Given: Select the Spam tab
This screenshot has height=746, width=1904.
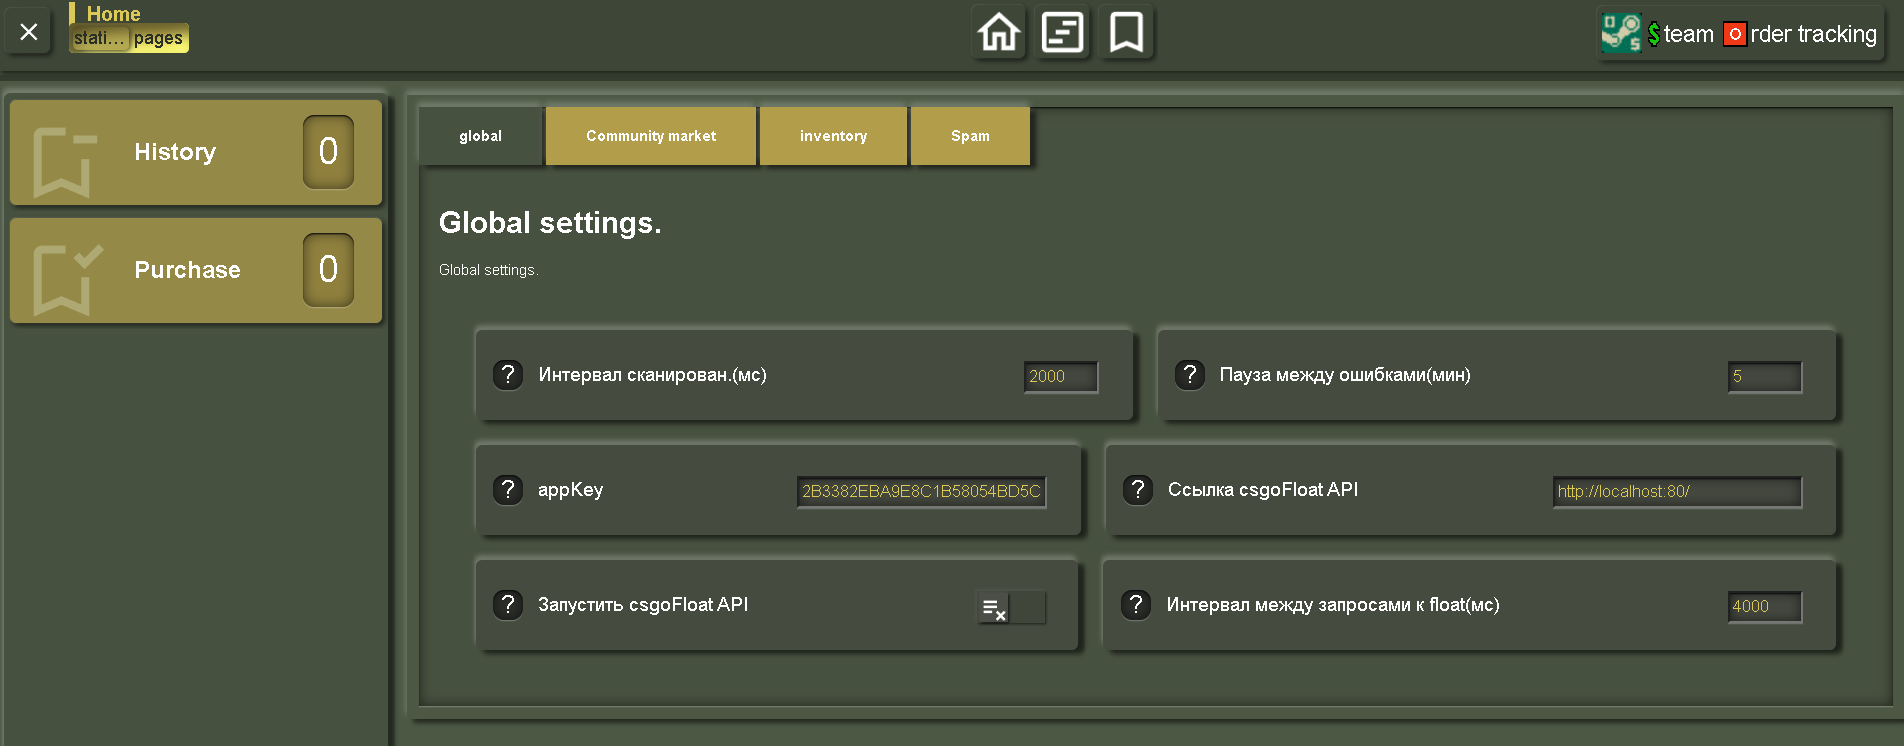Looking at the screenshot, I should (970, 136).
